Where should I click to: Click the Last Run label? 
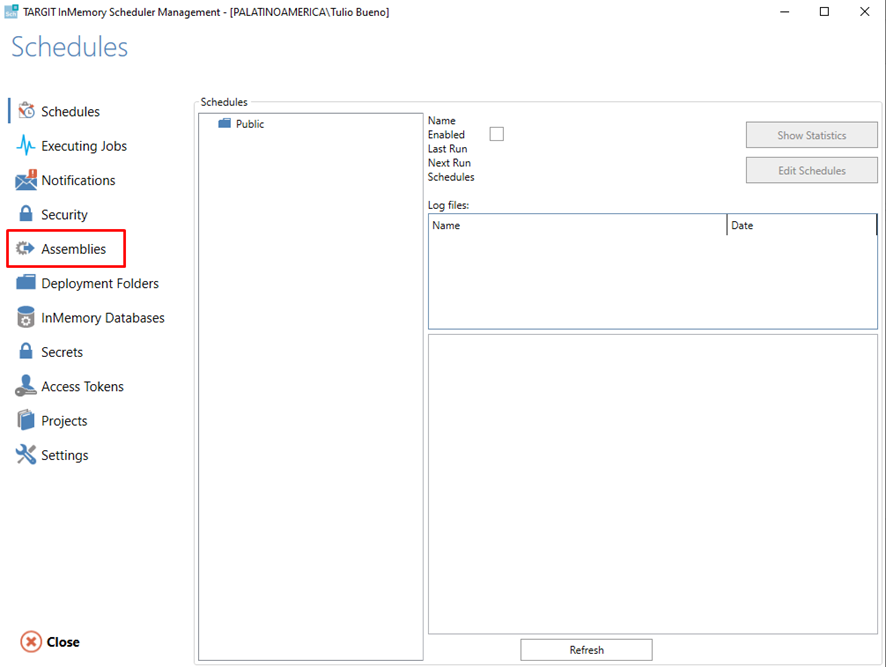[448, 149]
